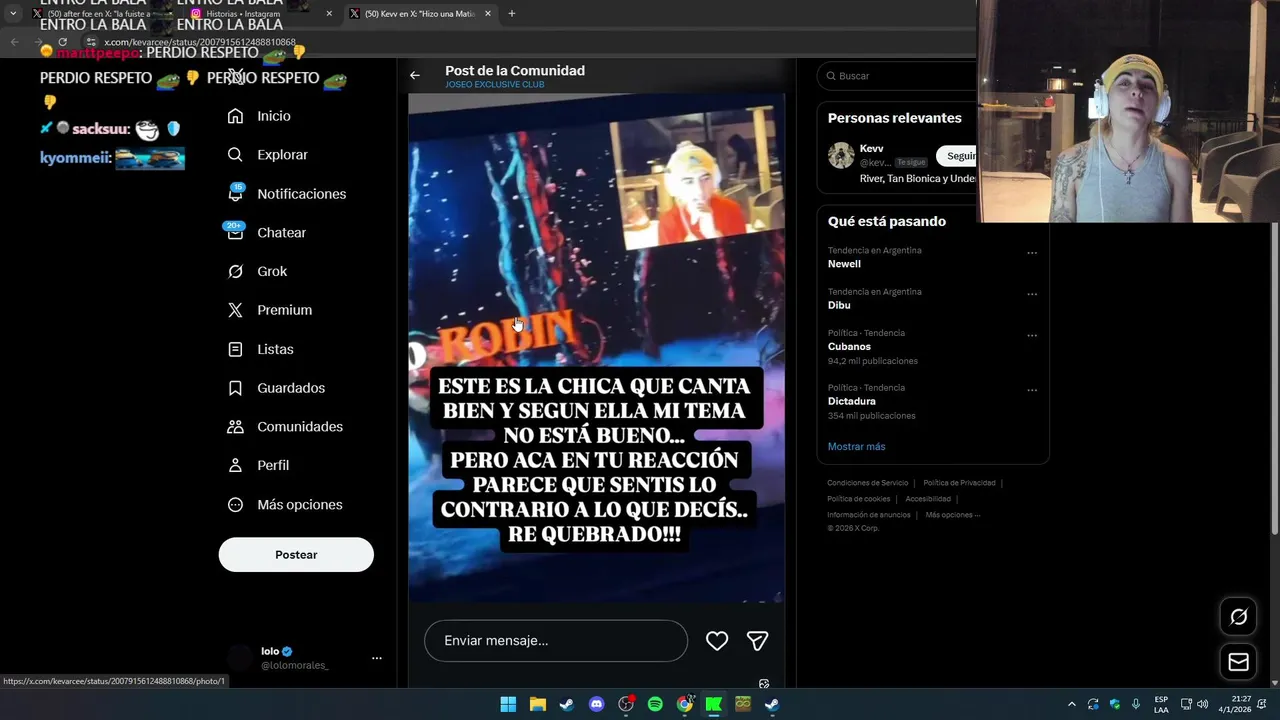Click browser forward navigation arrow
Screen dimensions: 1280x720
(38, 42)
